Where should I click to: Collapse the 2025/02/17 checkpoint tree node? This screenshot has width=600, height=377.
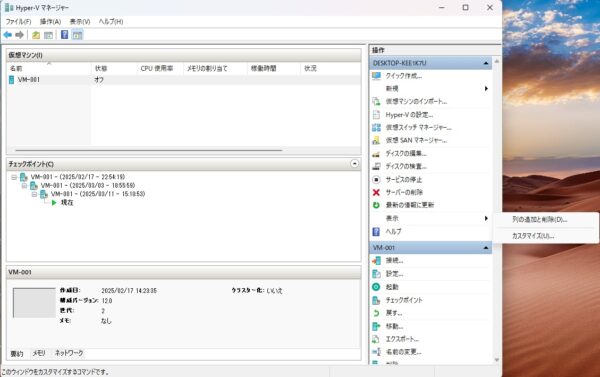click(14, 177)
